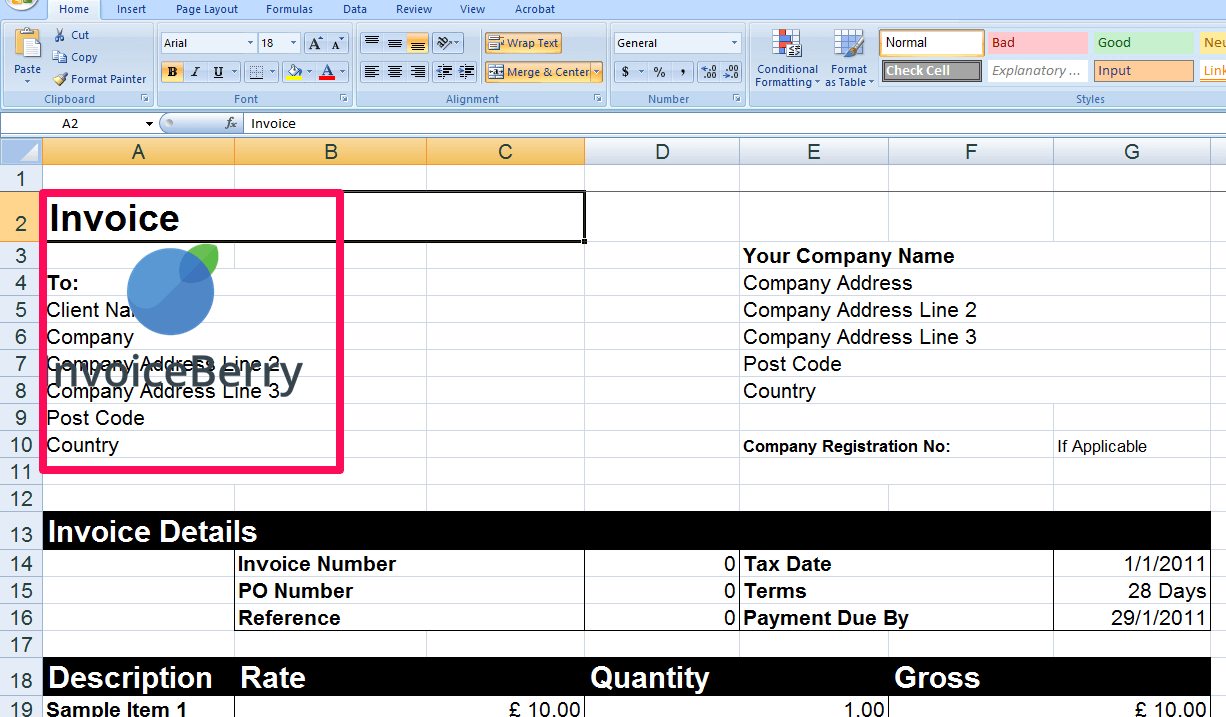Open the Acrobat tab
The image size is (1226, 717).
point(535,9)
